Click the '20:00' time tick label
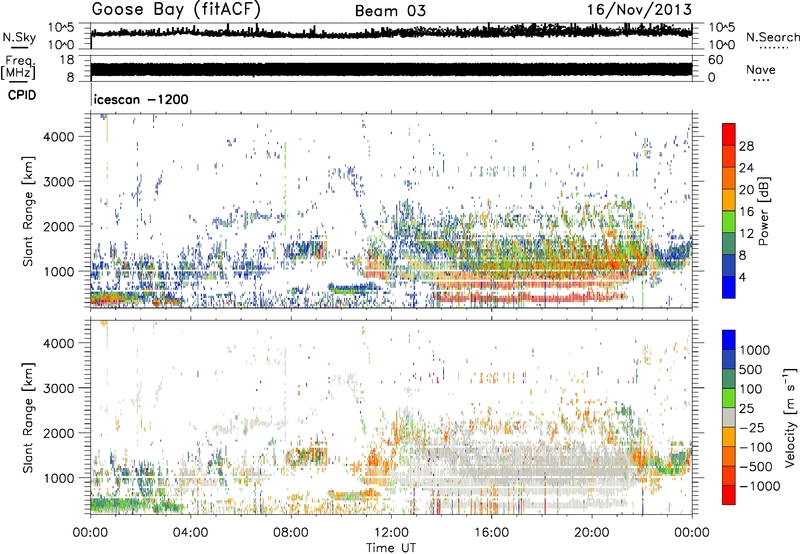This screenshot has width=800, height=554. tap(592, 533)
